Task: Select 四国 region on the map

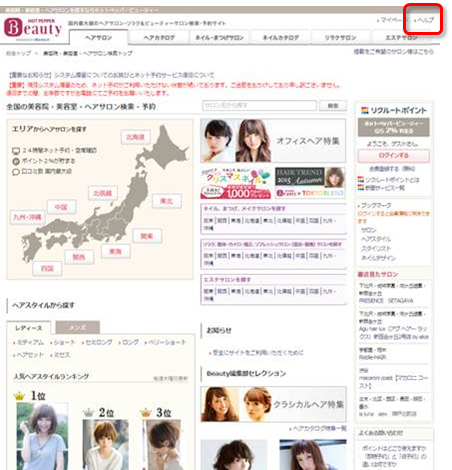Action: (x=47, y=268)
